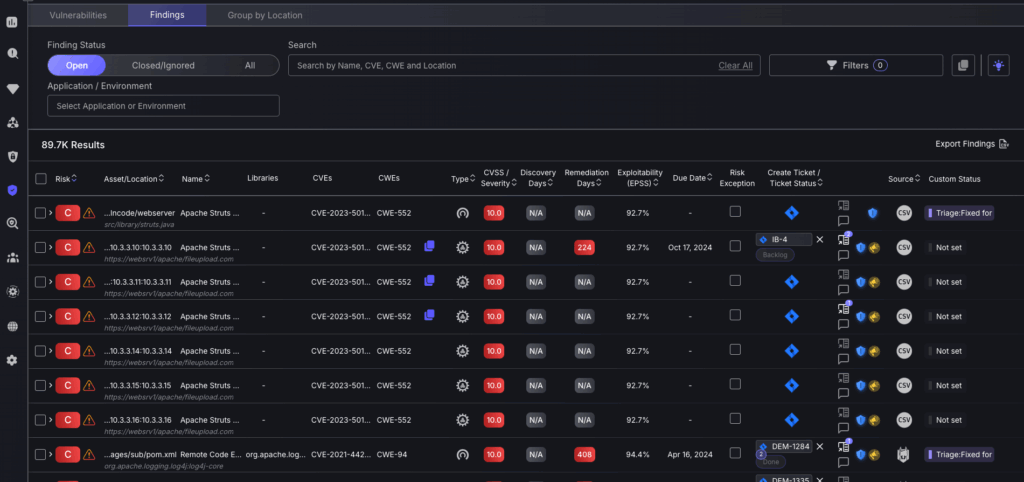Click the blue shield icon in 10.3.3.11 row
Screen dimensions: 1024x482
(861, 282)
